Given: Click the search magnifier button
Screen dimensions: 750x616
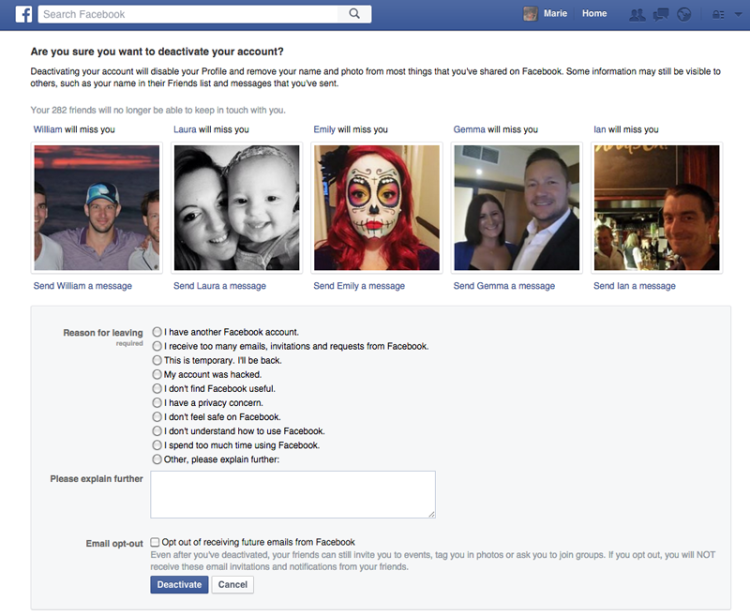Looking at the screenshot, I should tap(354, 14).
